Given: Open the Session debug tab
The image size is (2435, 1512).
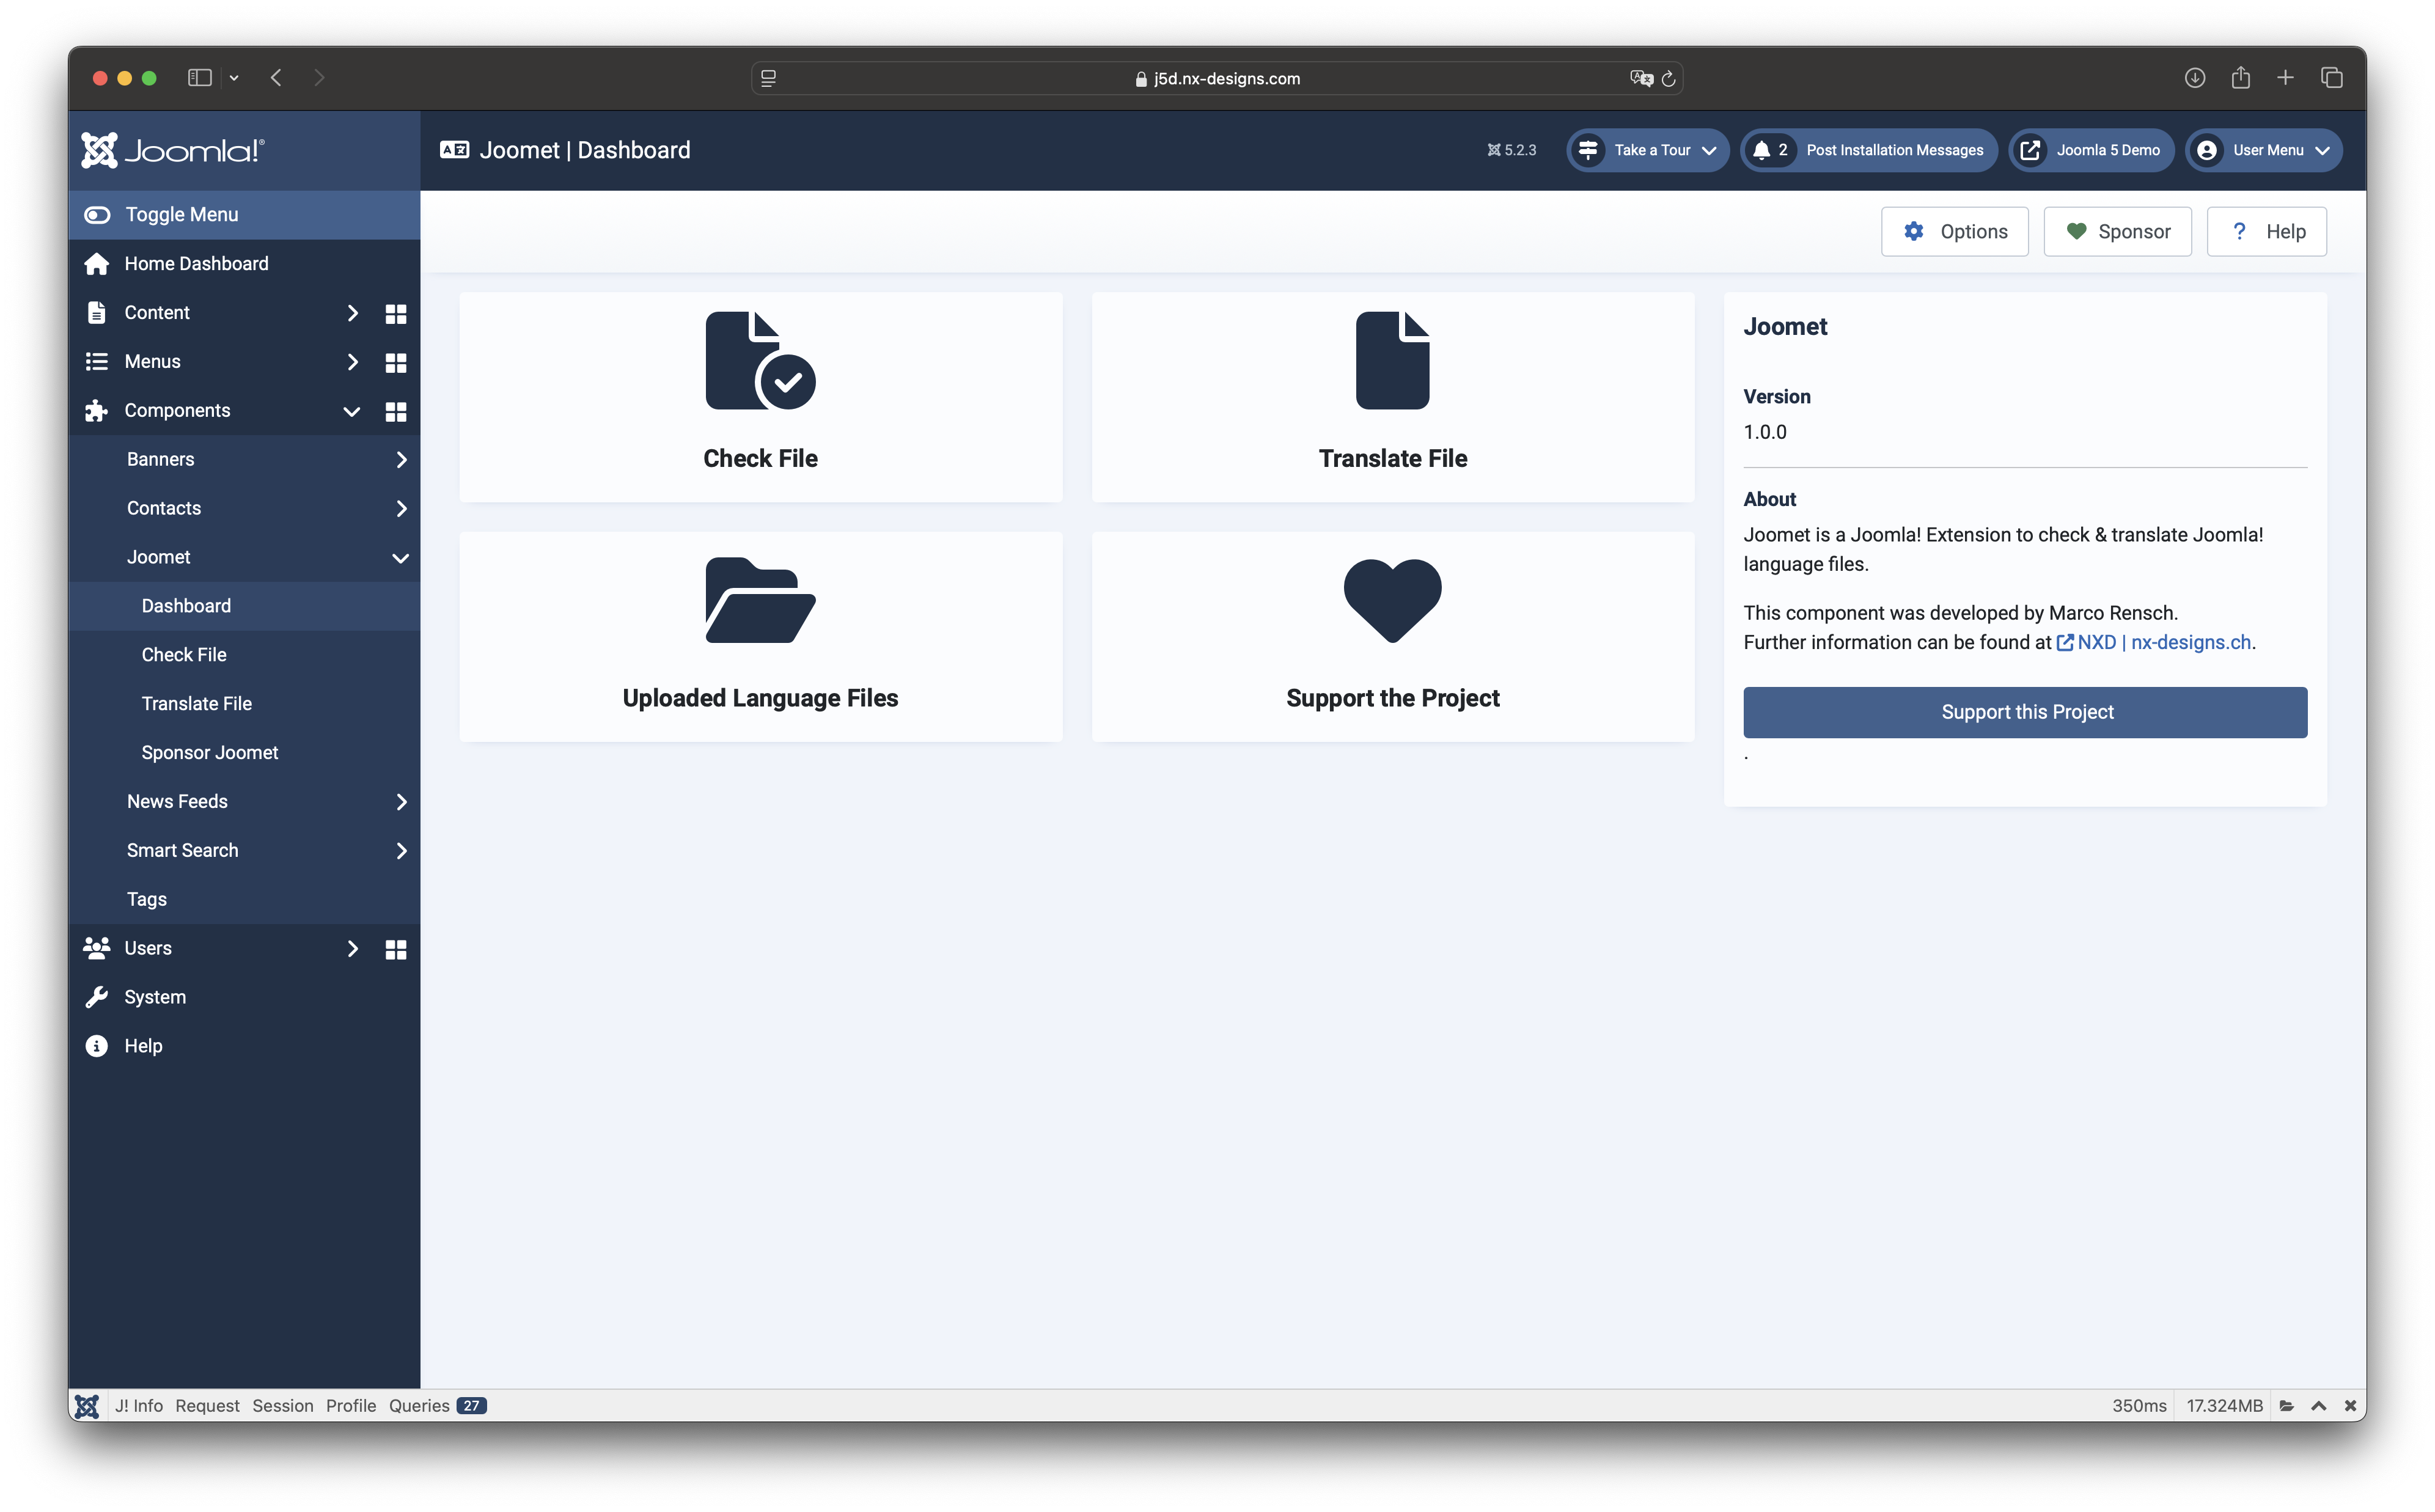Looking at the screenshot, I should [283, 1405].
